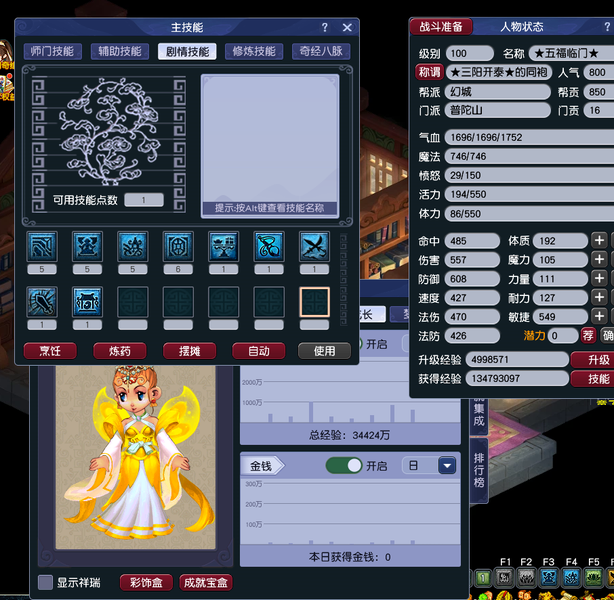
Task: Activate the F2 hotbar skill icon
Action: tap(526, 578)
